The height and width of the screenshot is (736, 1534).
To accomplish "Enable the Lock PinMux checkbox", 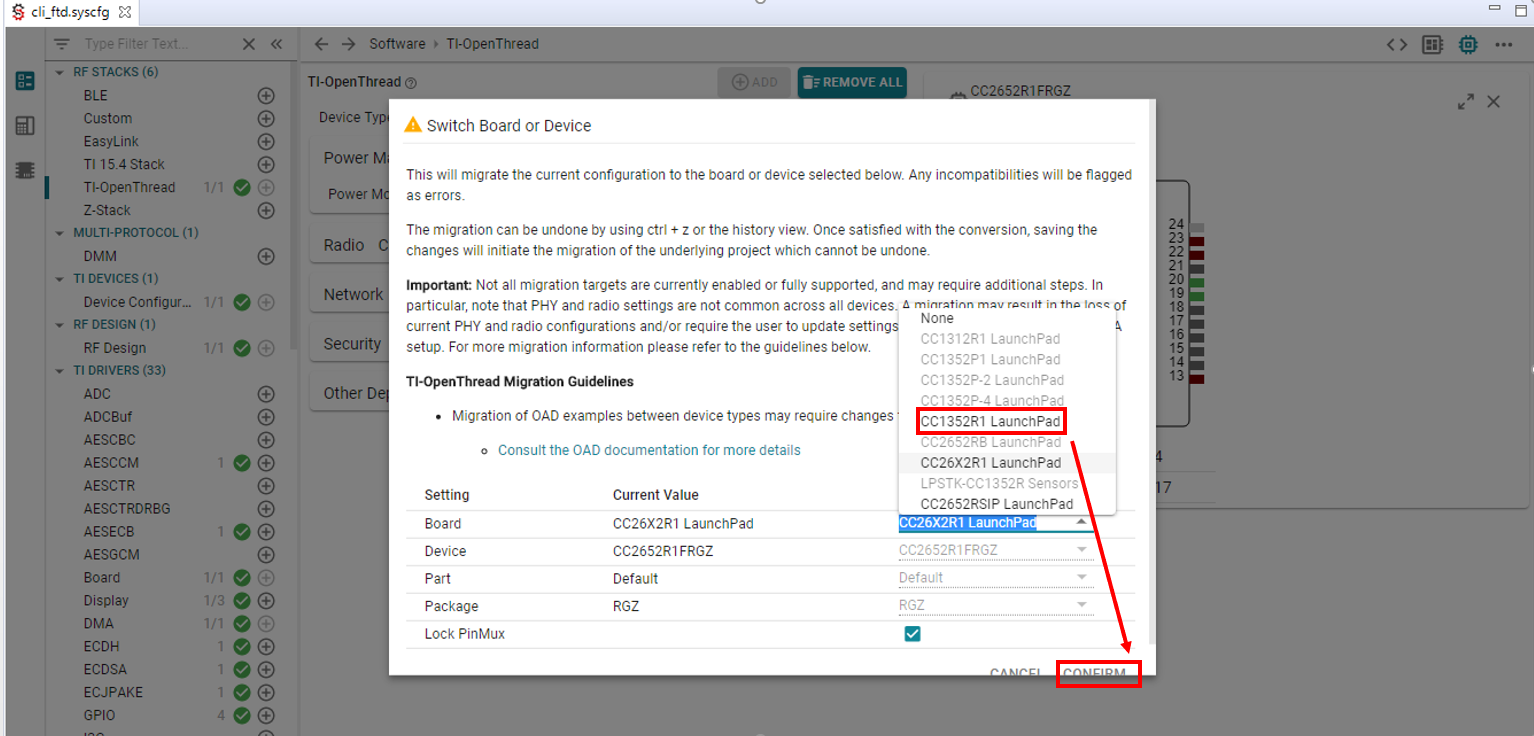I will (912, 633).
